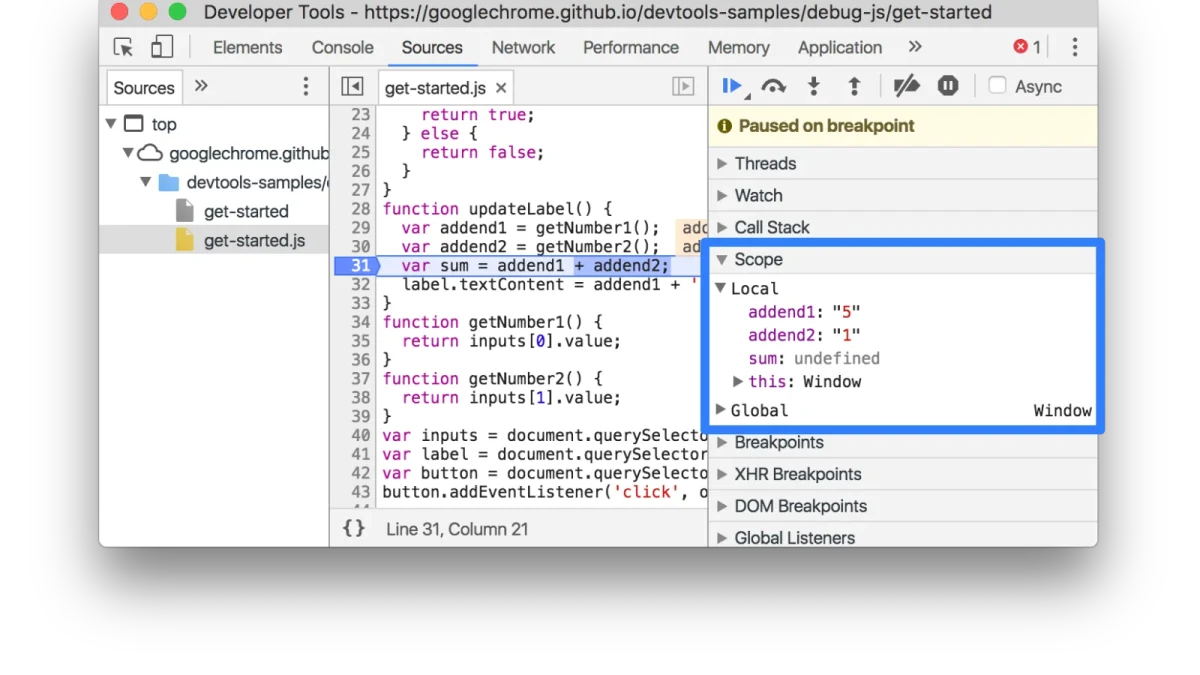Show more DevTools tabs chevron

pos(915,47)
